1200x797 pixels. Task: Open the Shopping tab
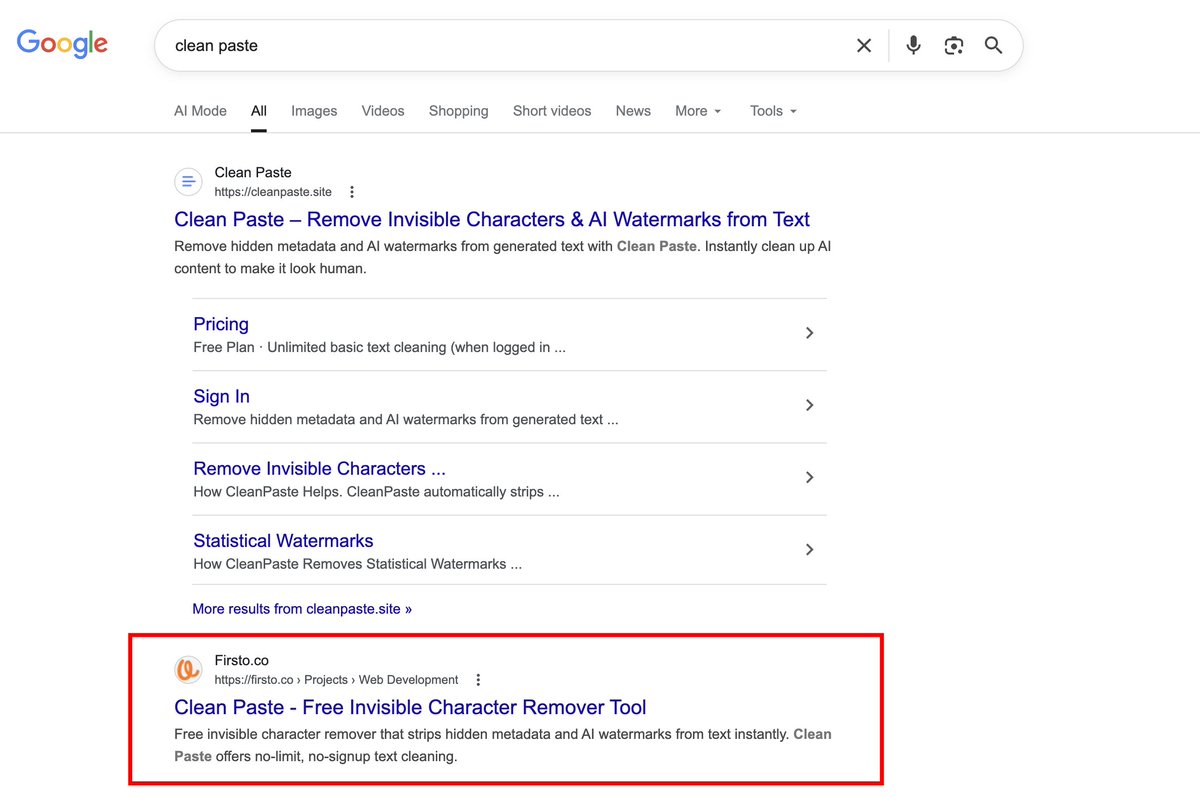459,111
